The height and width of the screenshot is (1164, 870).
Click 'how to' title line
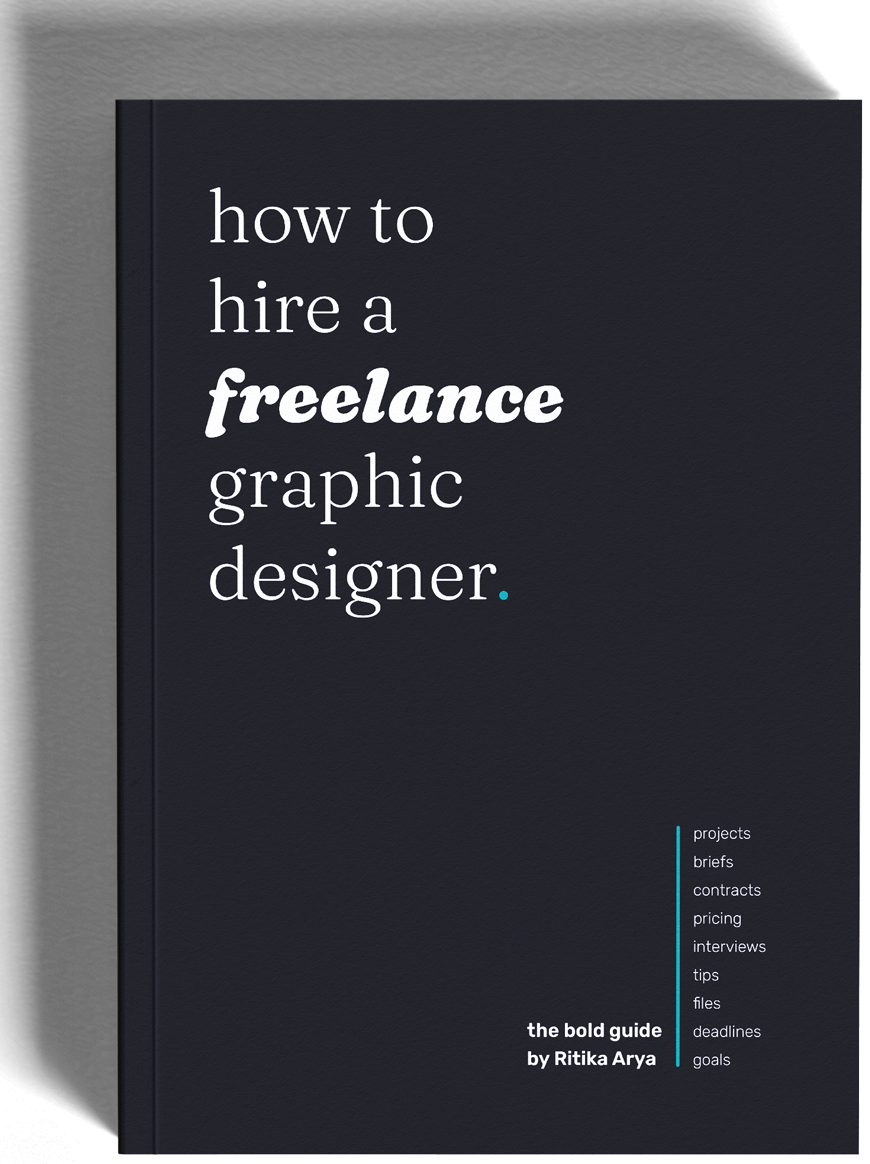[321, 217]
